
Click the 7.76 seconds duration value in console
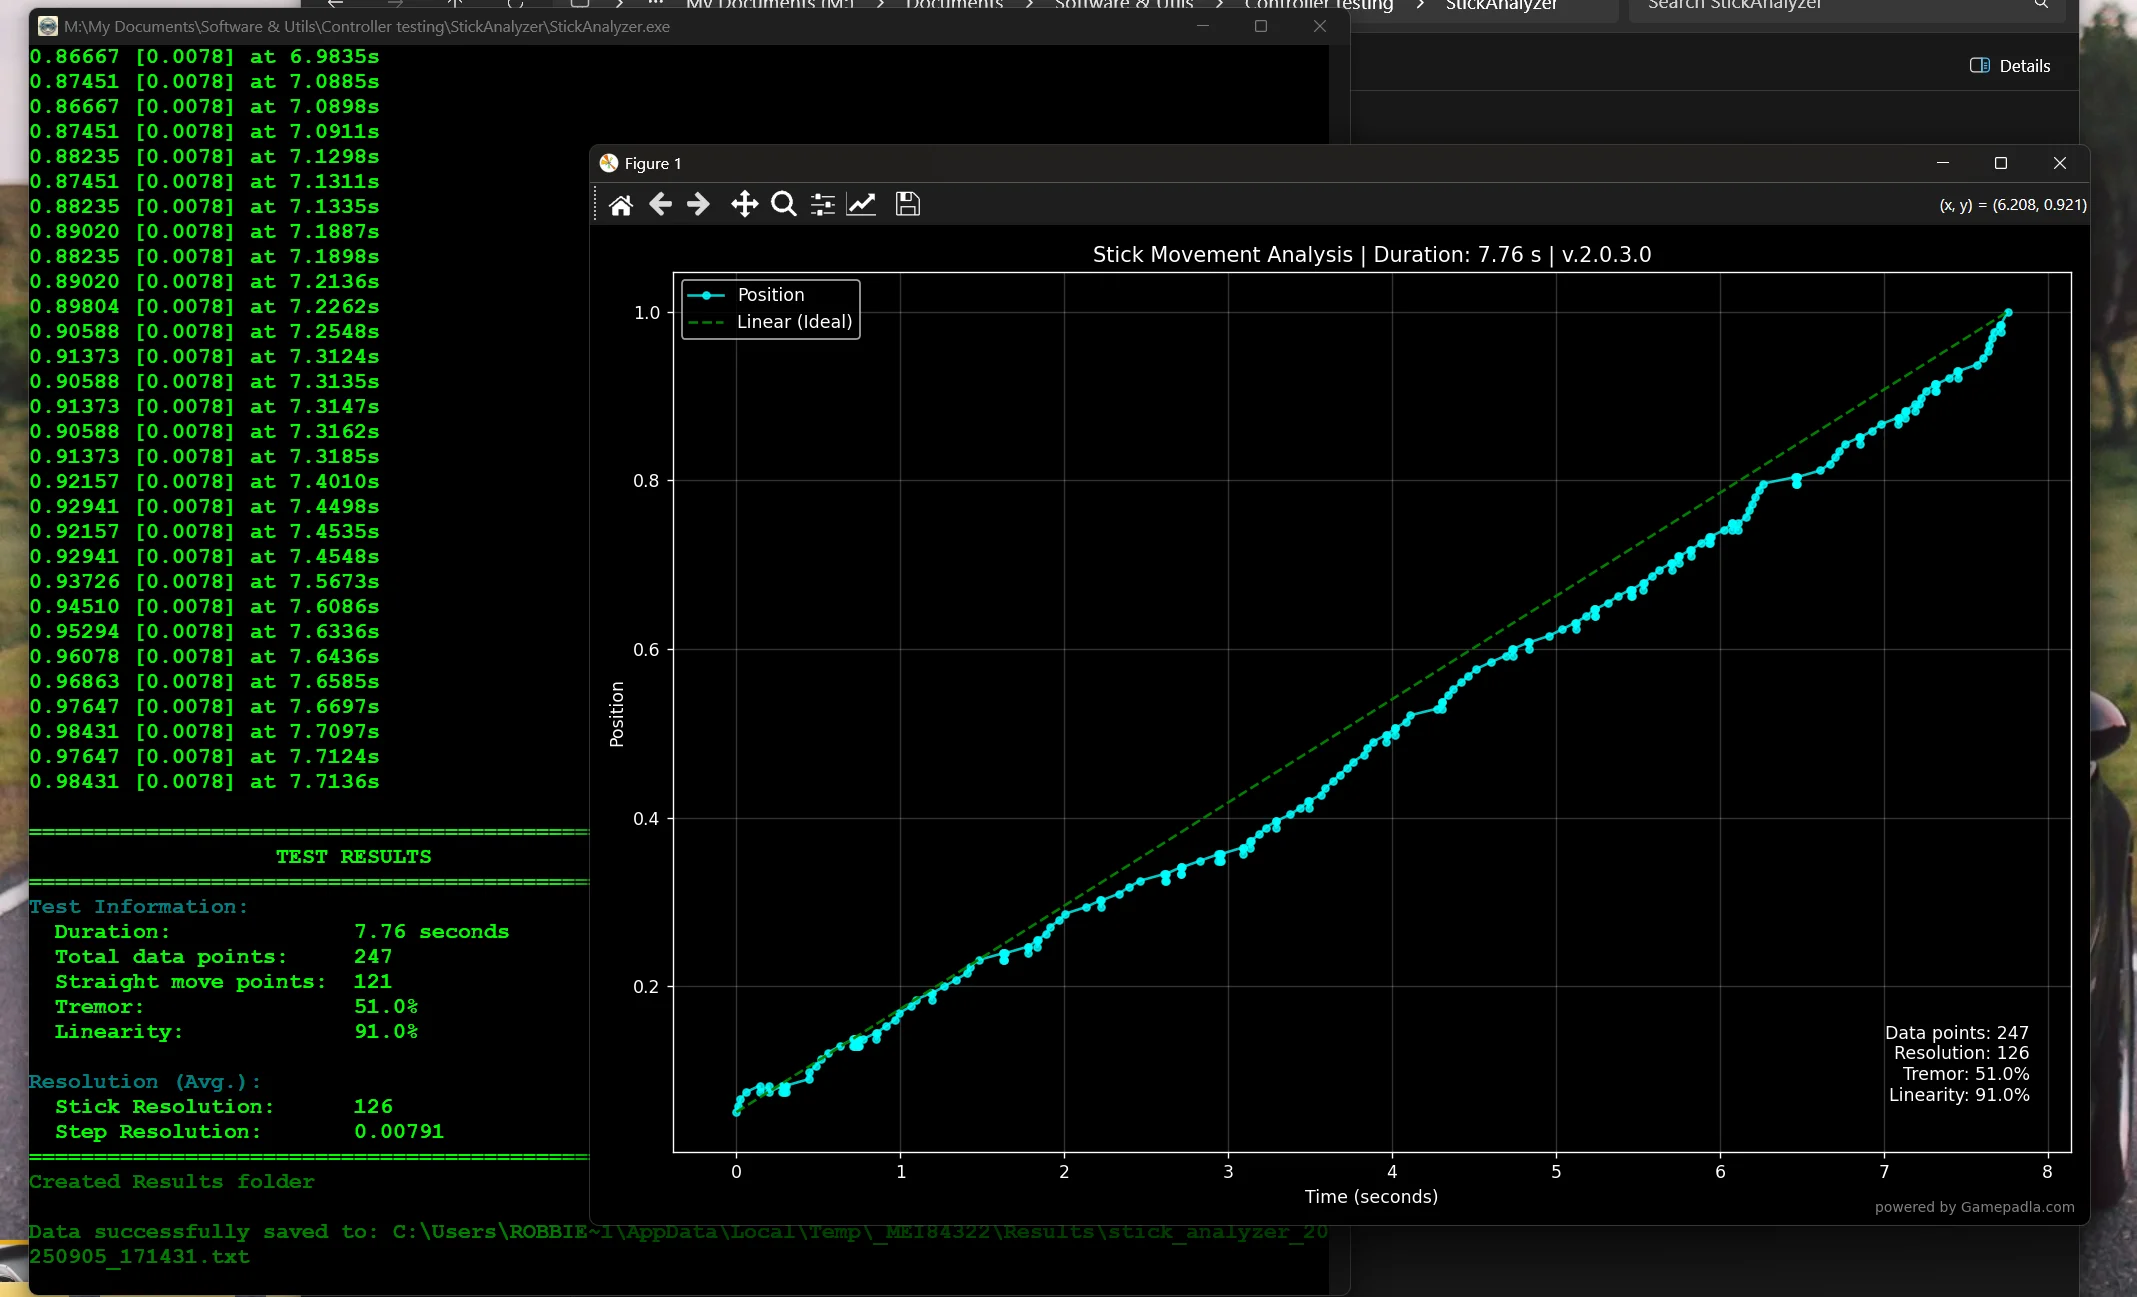tap(431, 932)
